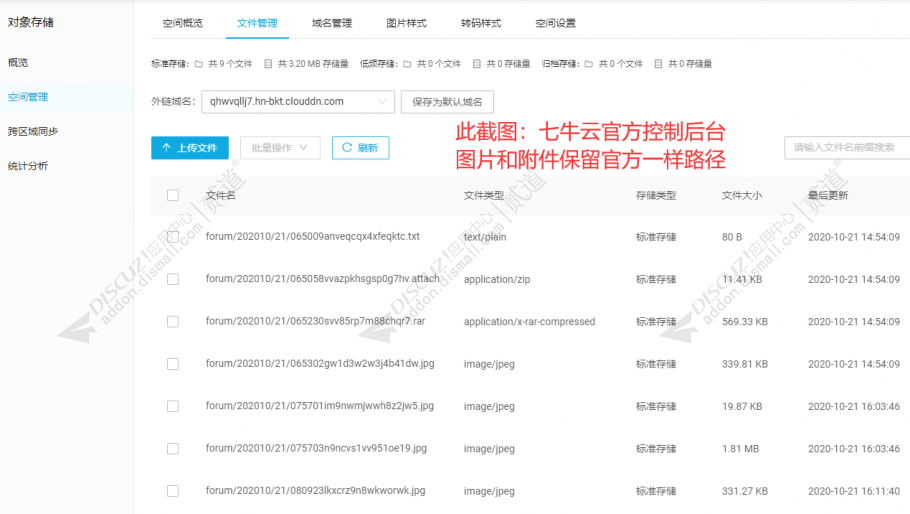Click 保存为默认域名 button
Viewport: 910px width, 514px height.
[x=447, y=102]
